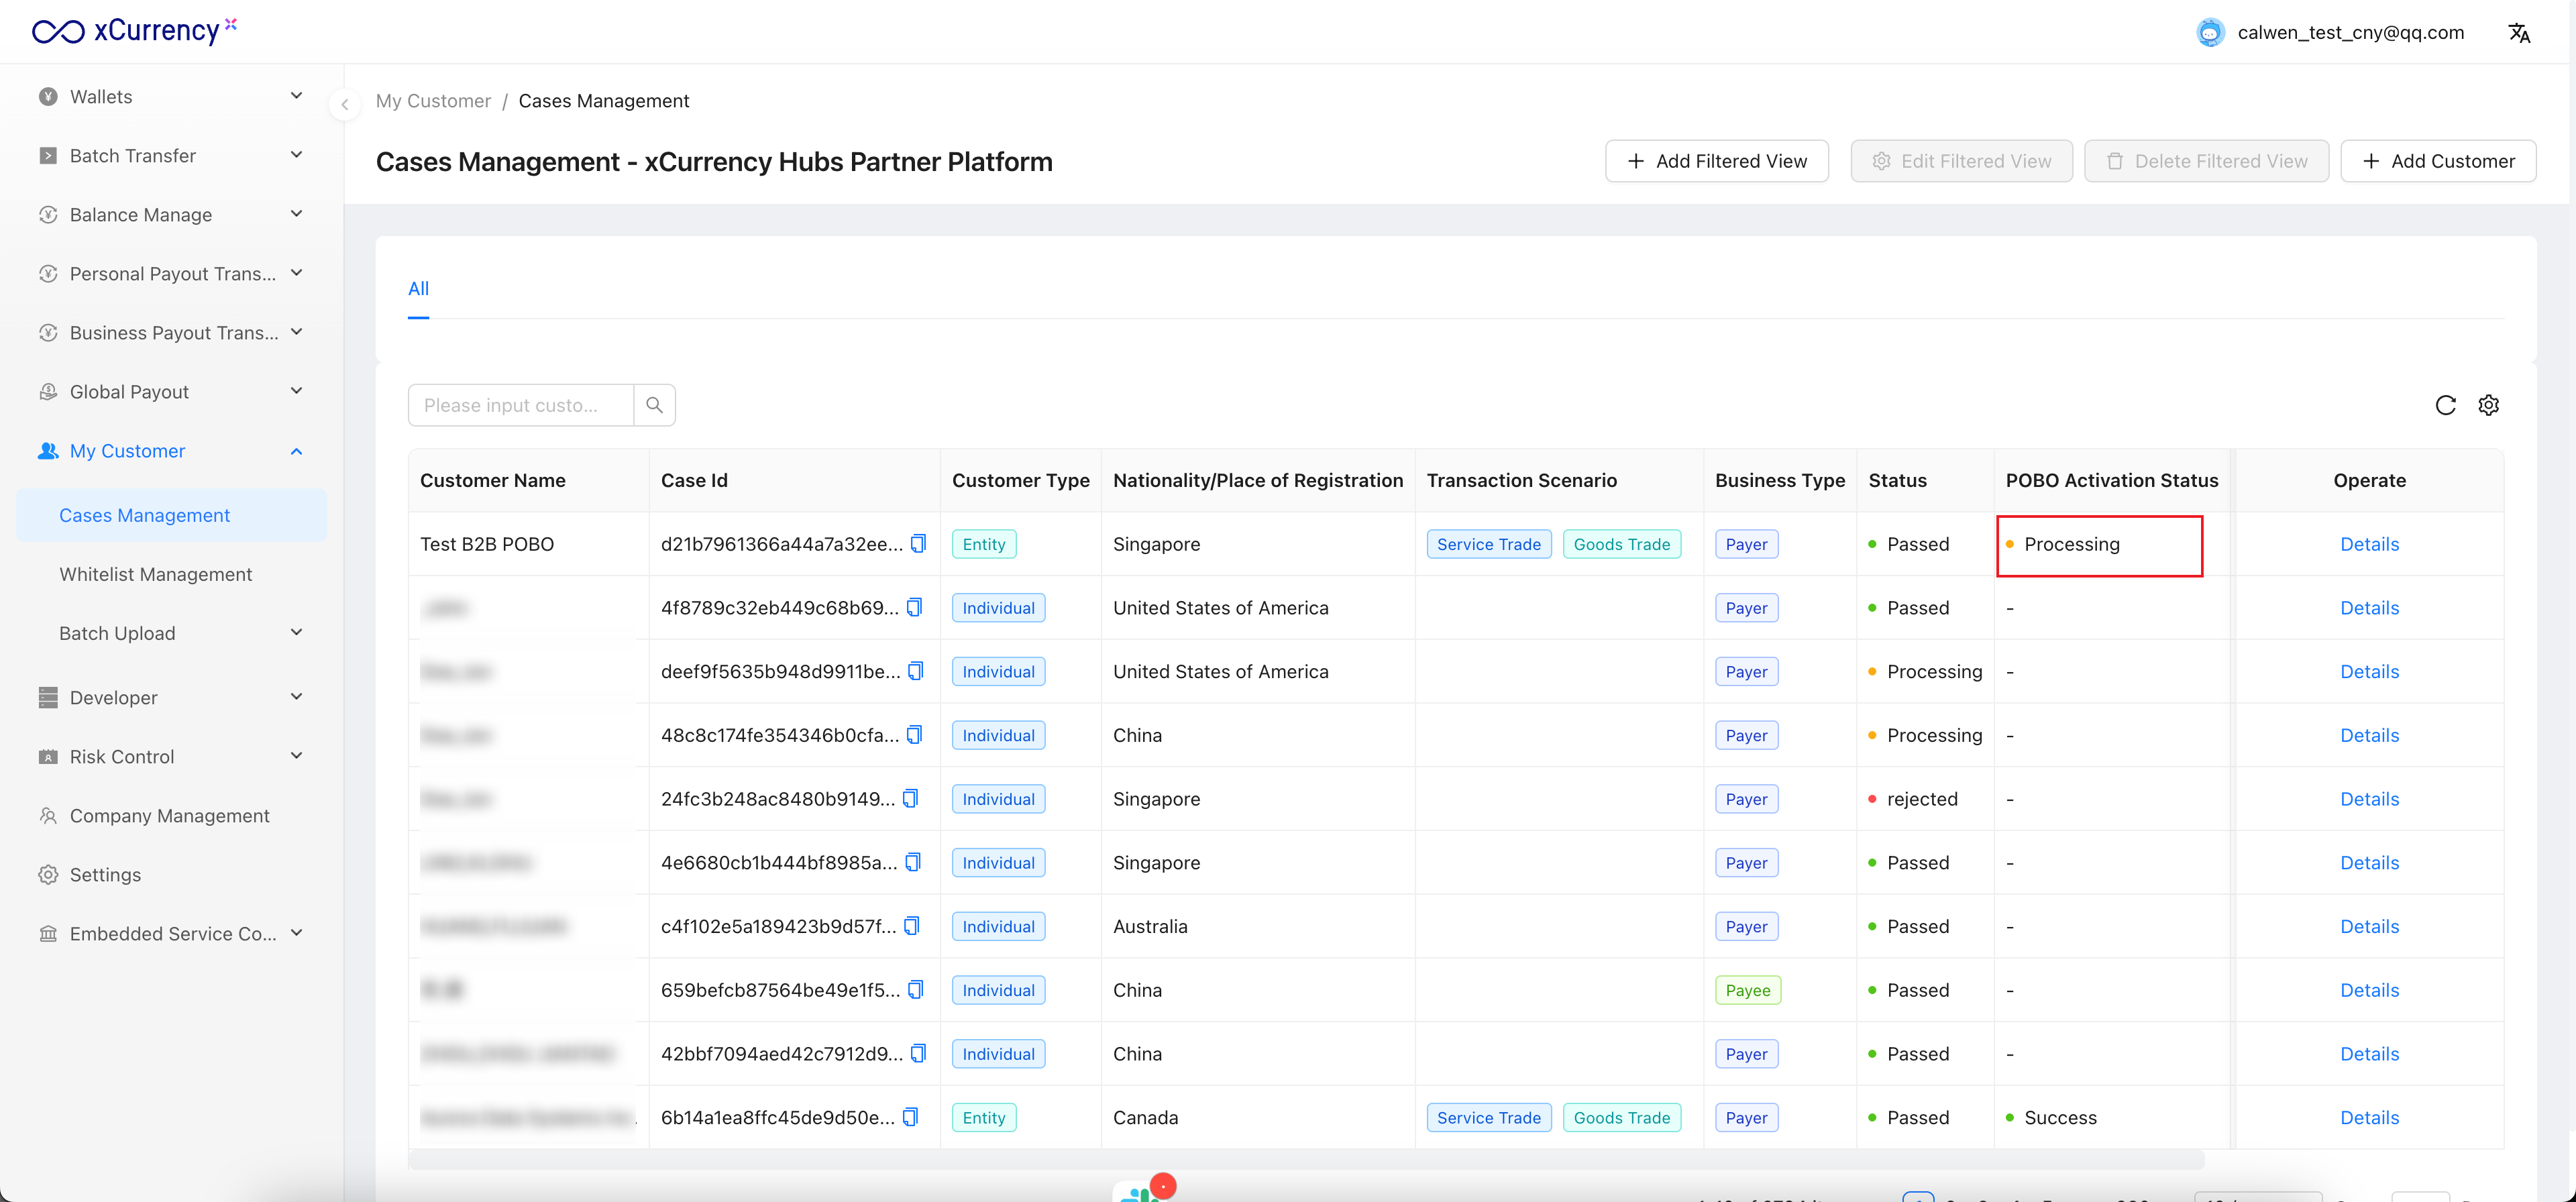
Task: Select the All tab
Action: pos(418,288)
